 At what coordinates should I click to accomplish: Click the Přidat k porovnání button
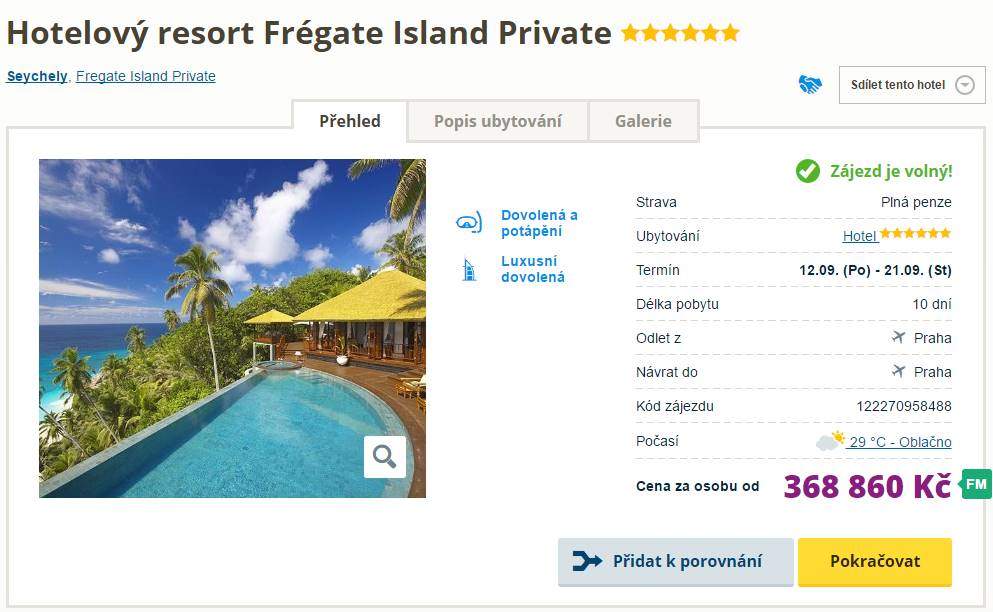[x=676, y=561]
